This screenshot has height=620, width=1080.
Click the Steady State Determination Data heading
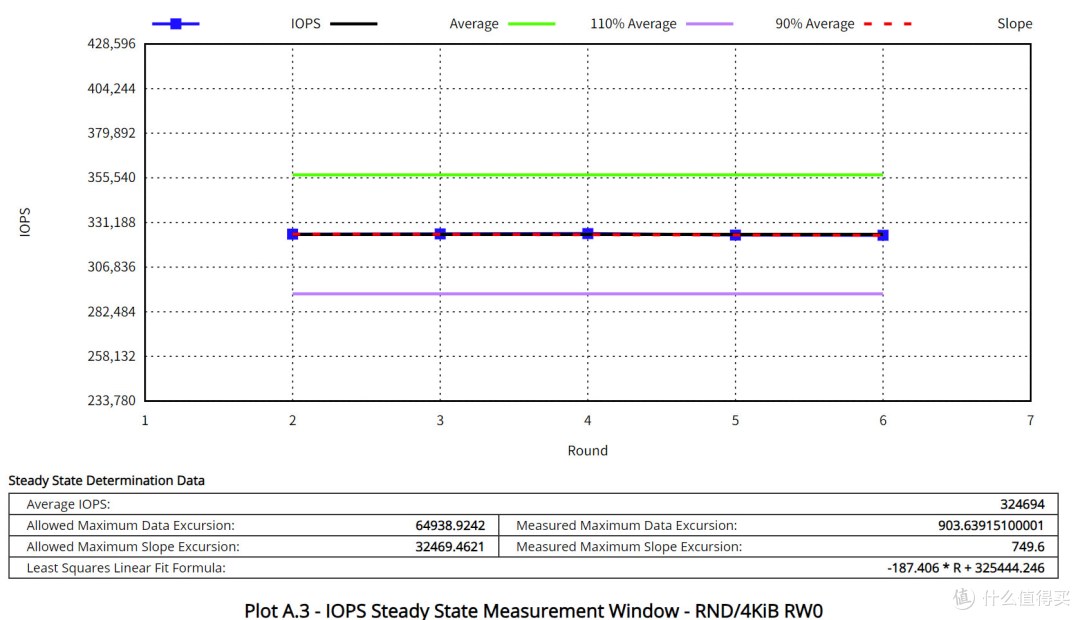coord(106,480)
